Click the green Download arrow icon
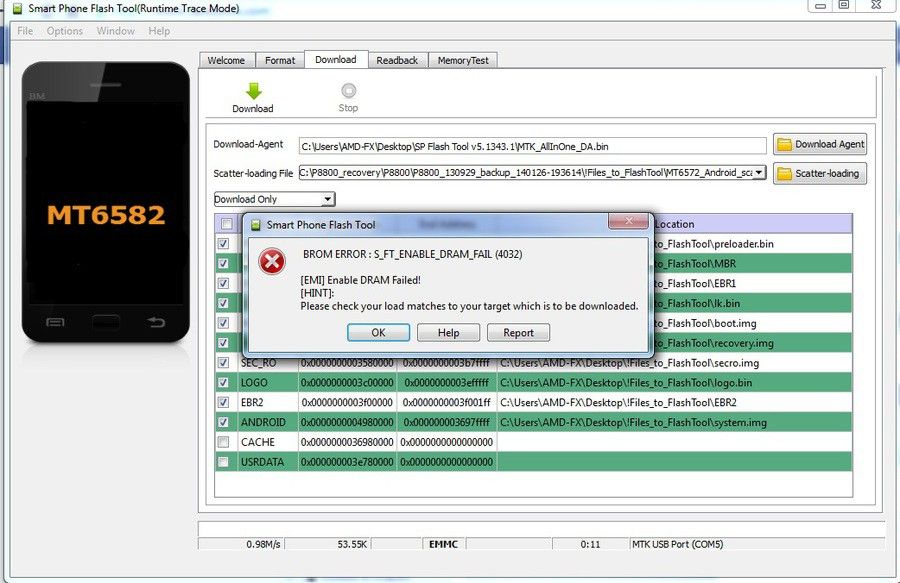Screen dimensions: 900x583 [x=253, y=91]
